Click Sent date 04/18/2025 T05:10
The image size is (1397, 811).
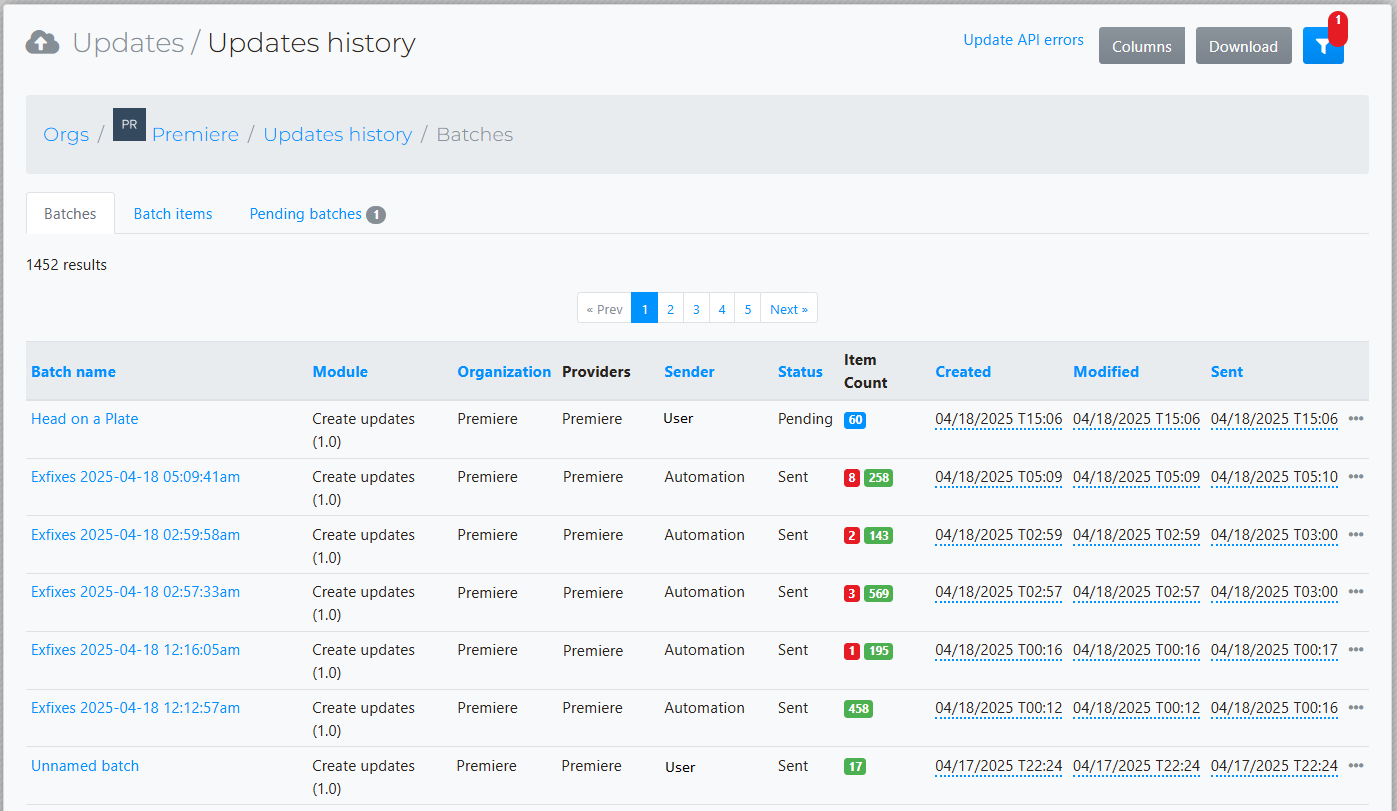[1274, 477]
